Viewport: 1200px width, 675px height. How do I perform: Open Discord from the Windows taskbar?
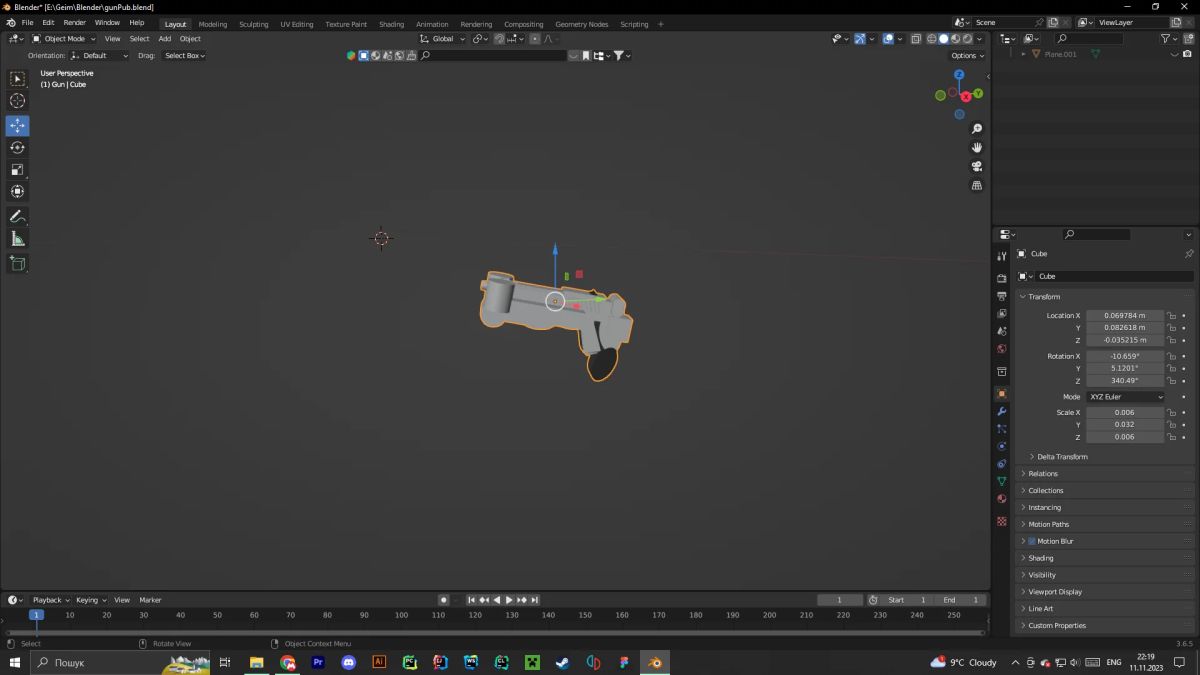pos(348,662)
